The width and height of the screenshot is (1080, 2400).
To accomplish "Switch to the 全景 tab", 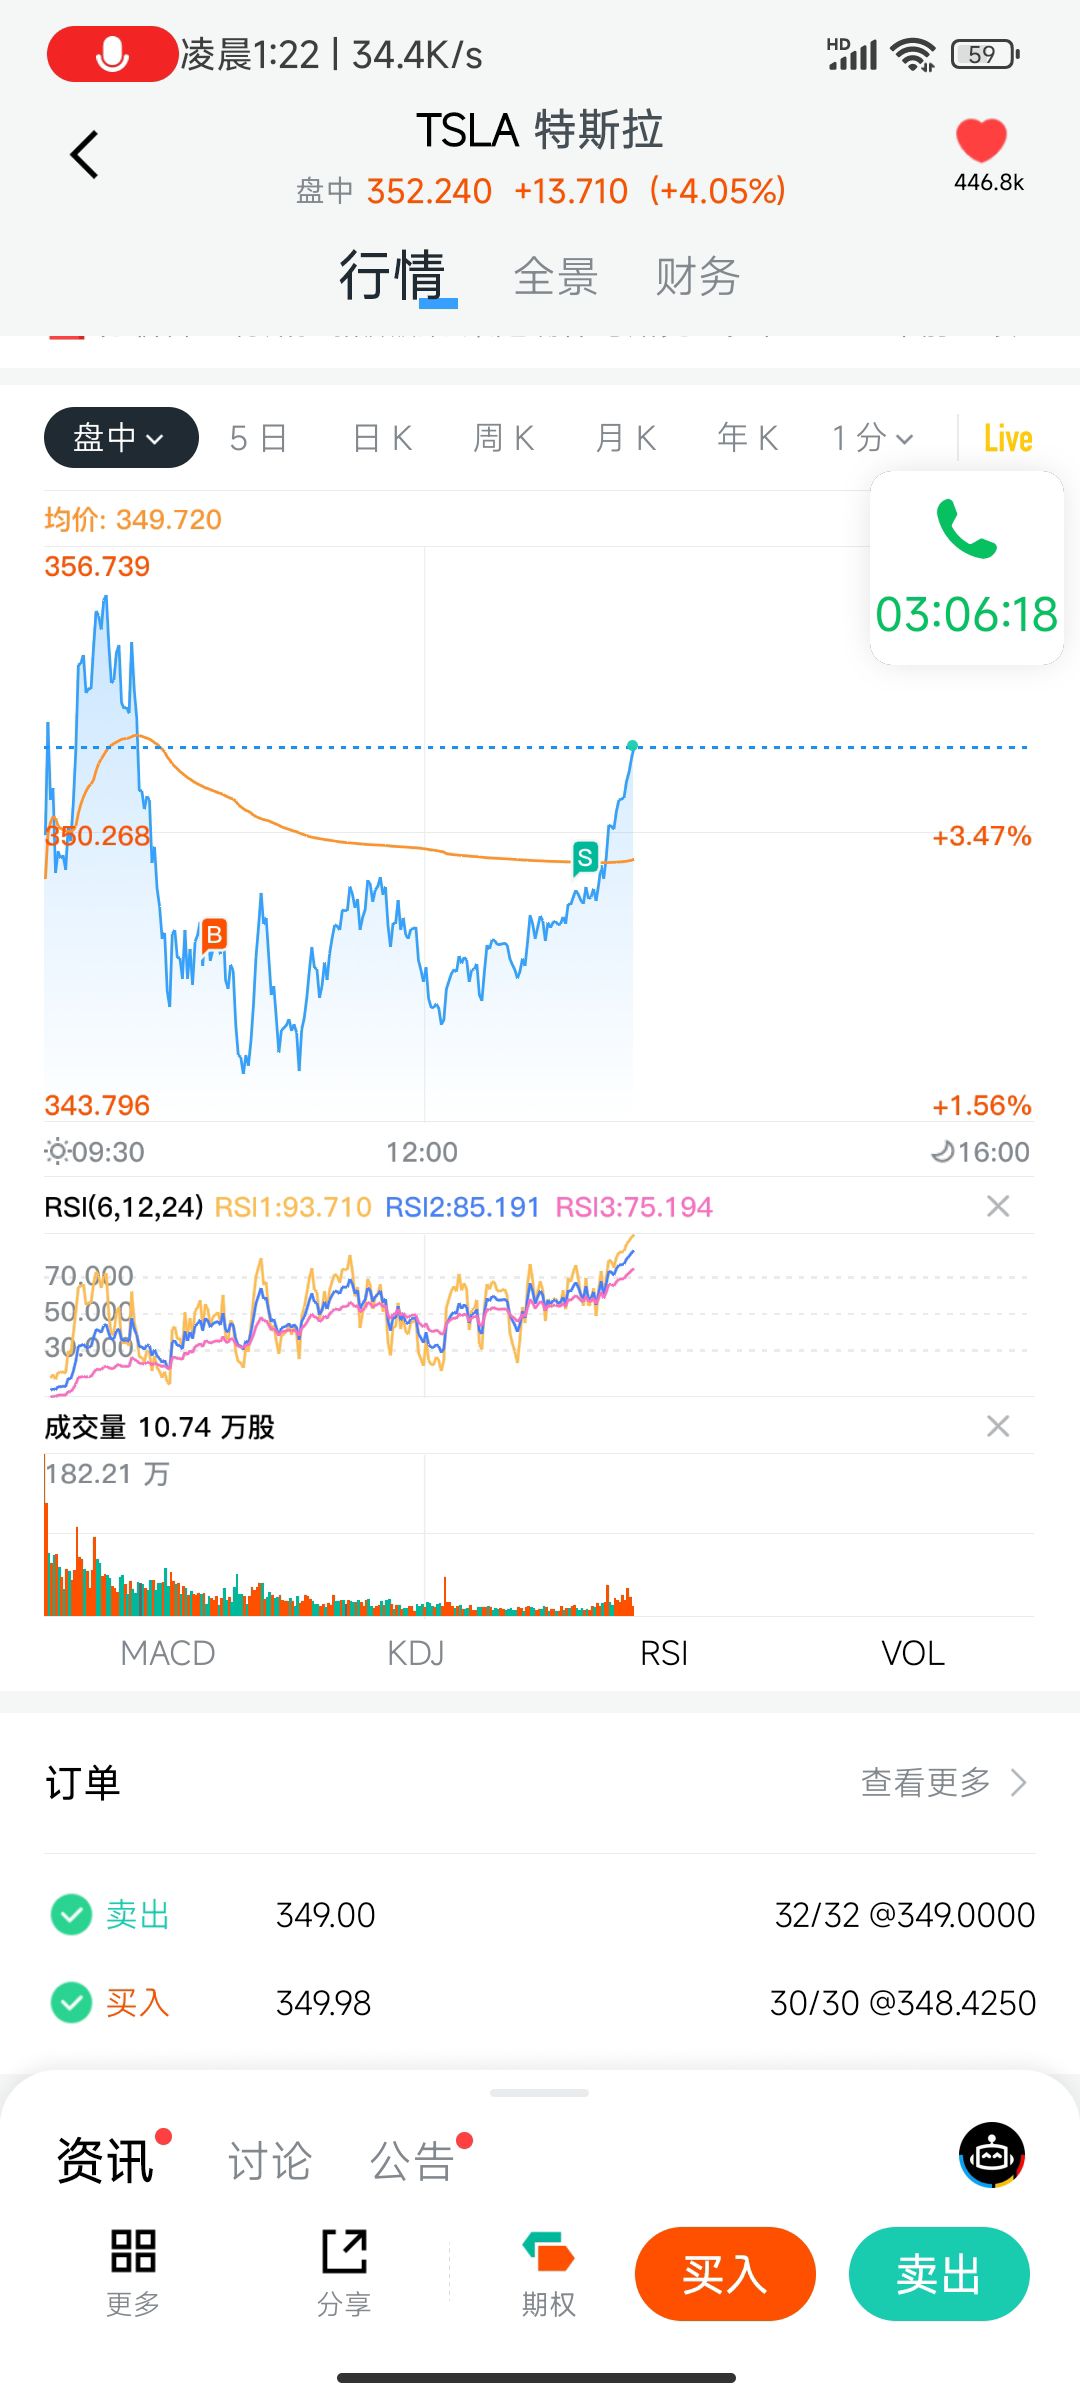I will [556, 277].
